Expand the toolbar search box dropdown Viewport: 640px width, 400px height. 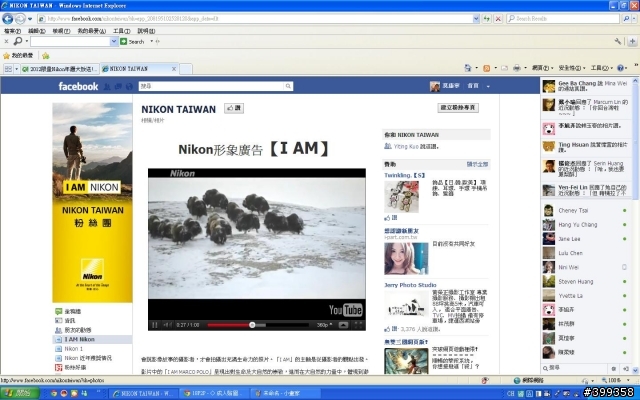[x=114, y=41]
